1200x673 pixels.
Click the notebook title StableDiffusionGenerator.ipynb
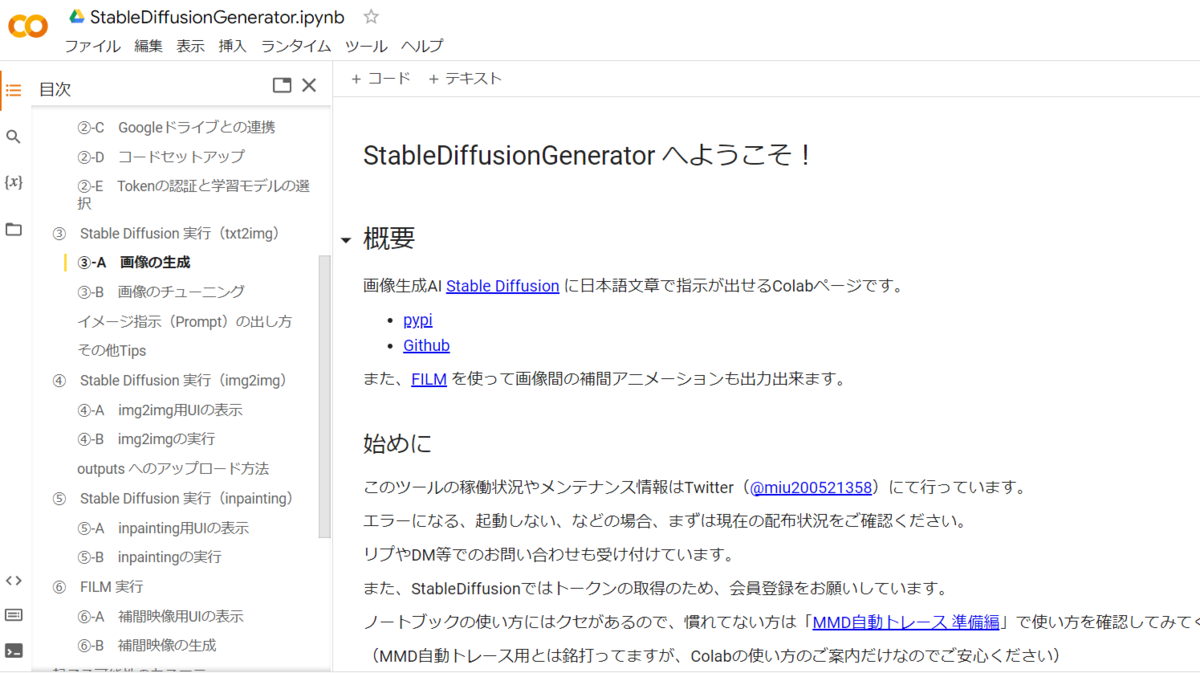click(217, 17)
